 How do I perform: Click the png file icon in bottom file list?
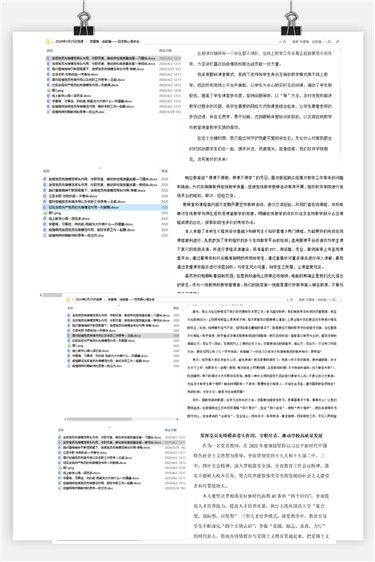[x=60, y=468]
